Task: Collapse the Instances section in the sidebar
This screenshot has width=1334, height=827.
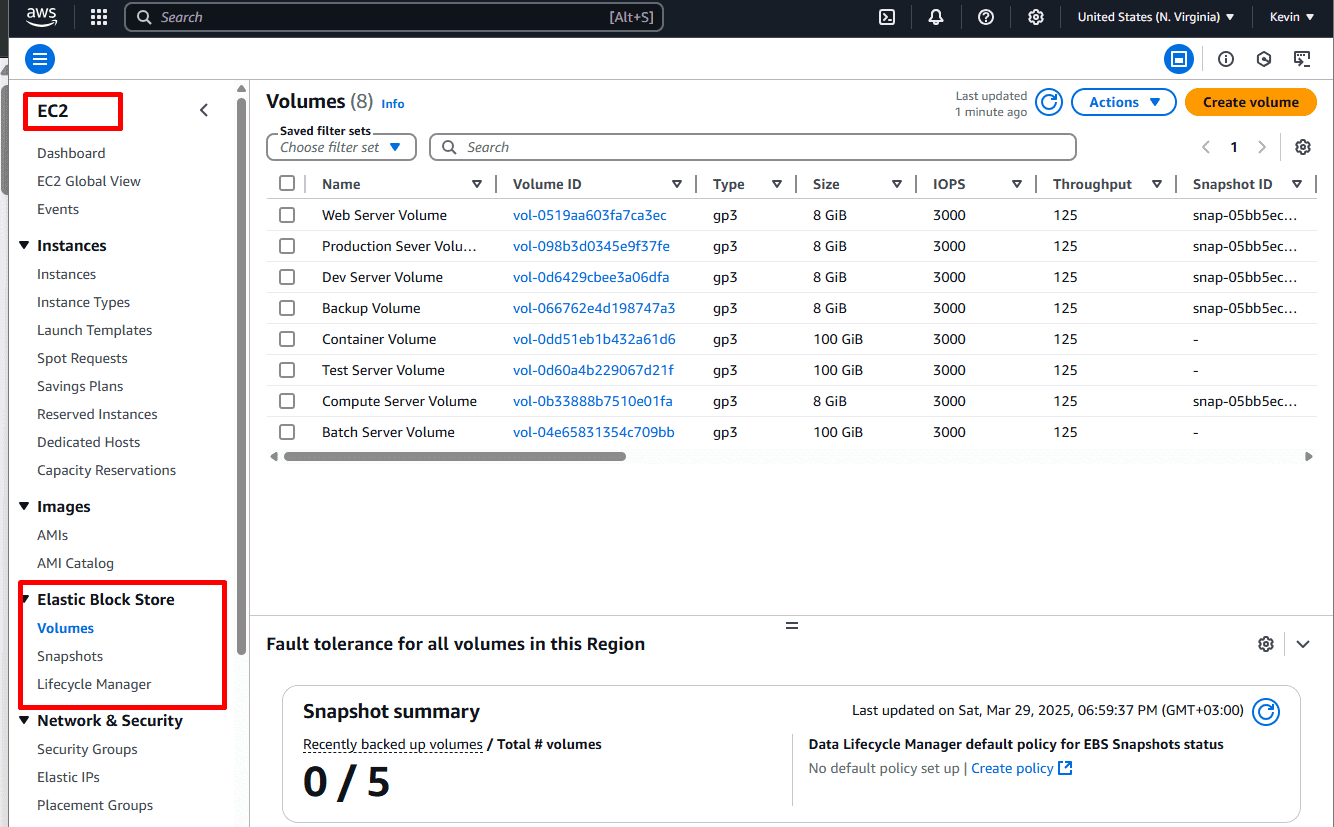Action: (25, 246)
